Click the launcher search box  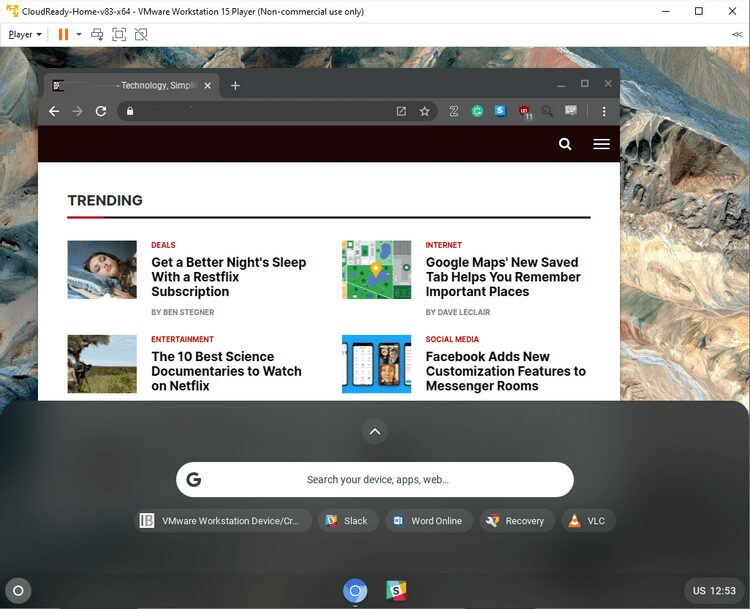[375, 479]
